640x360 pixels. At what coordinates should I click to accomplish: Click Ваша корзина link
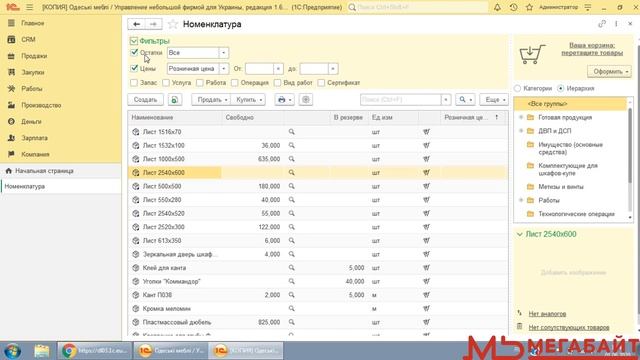[592, 49]
